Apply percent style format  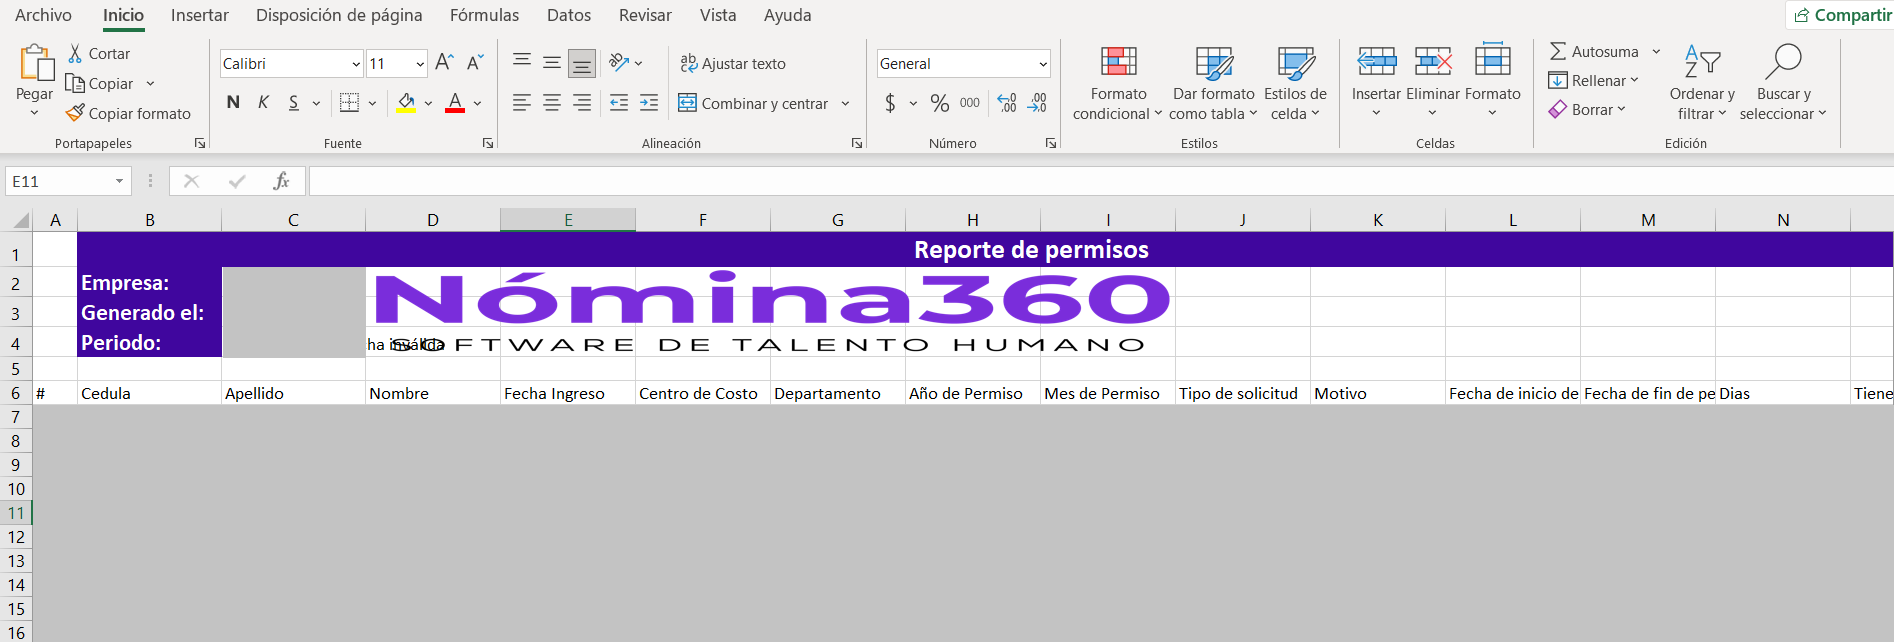(940, 103)
